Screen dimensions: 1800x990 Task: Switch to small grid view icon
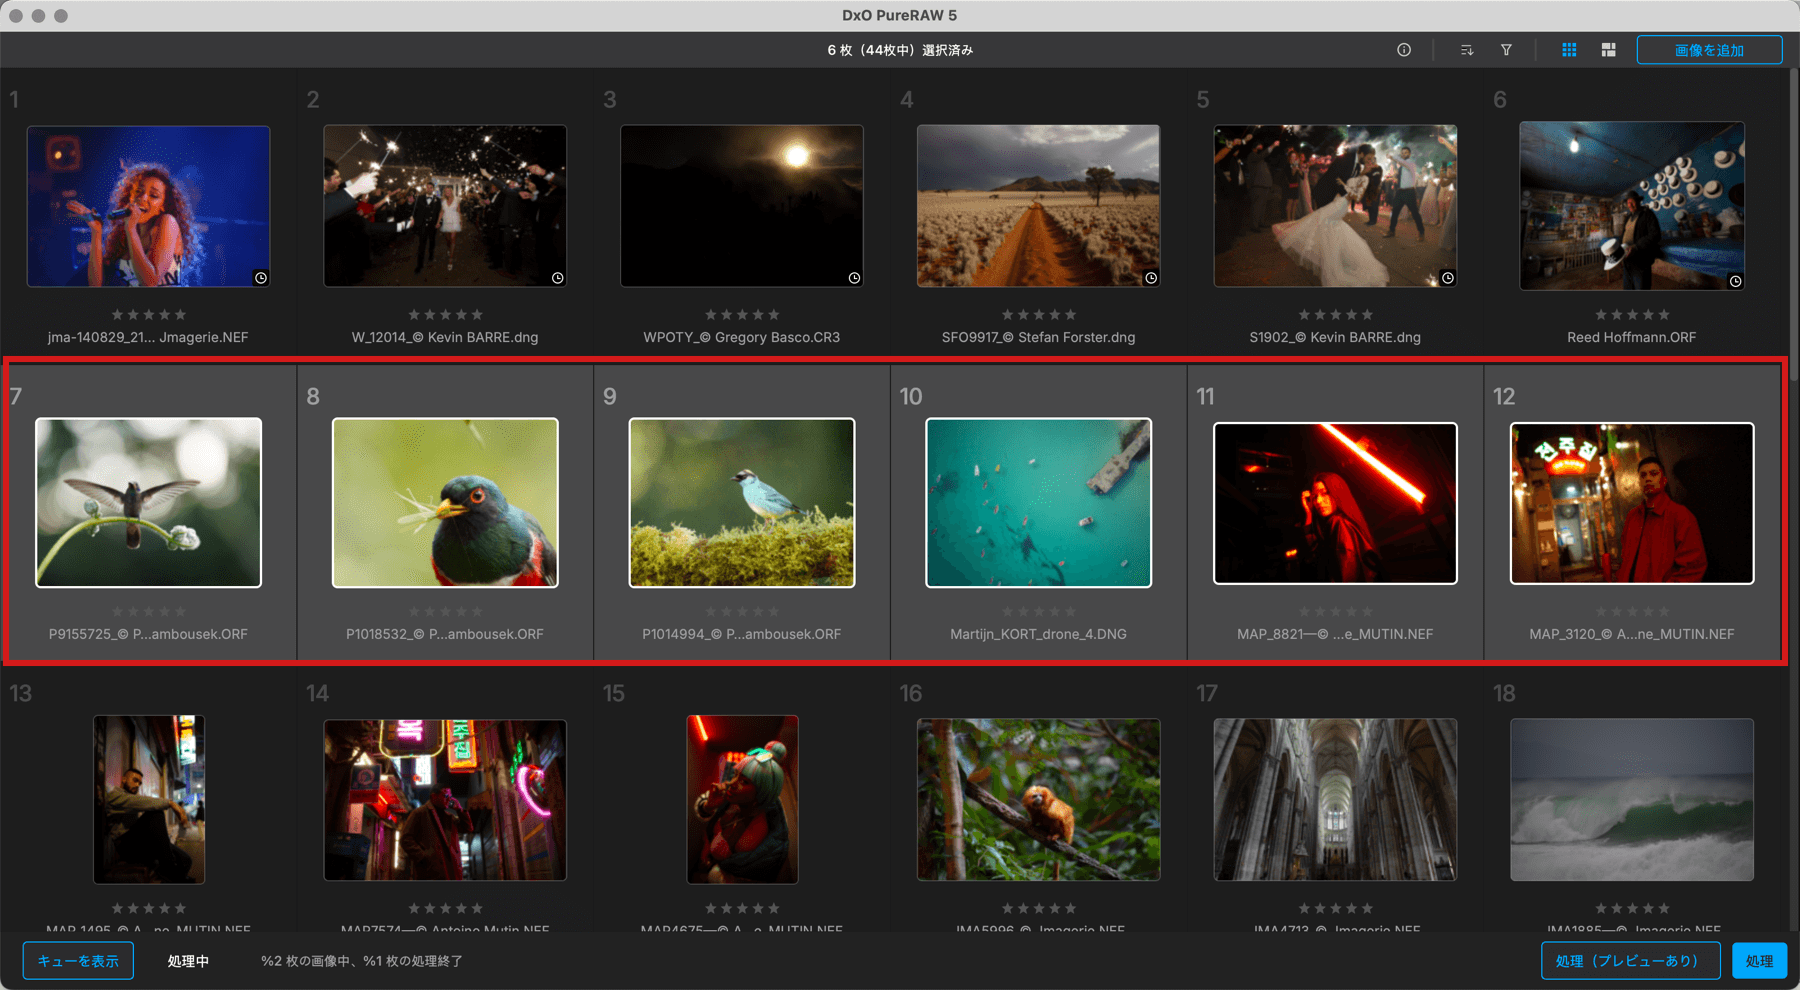tap(1569, 50)
